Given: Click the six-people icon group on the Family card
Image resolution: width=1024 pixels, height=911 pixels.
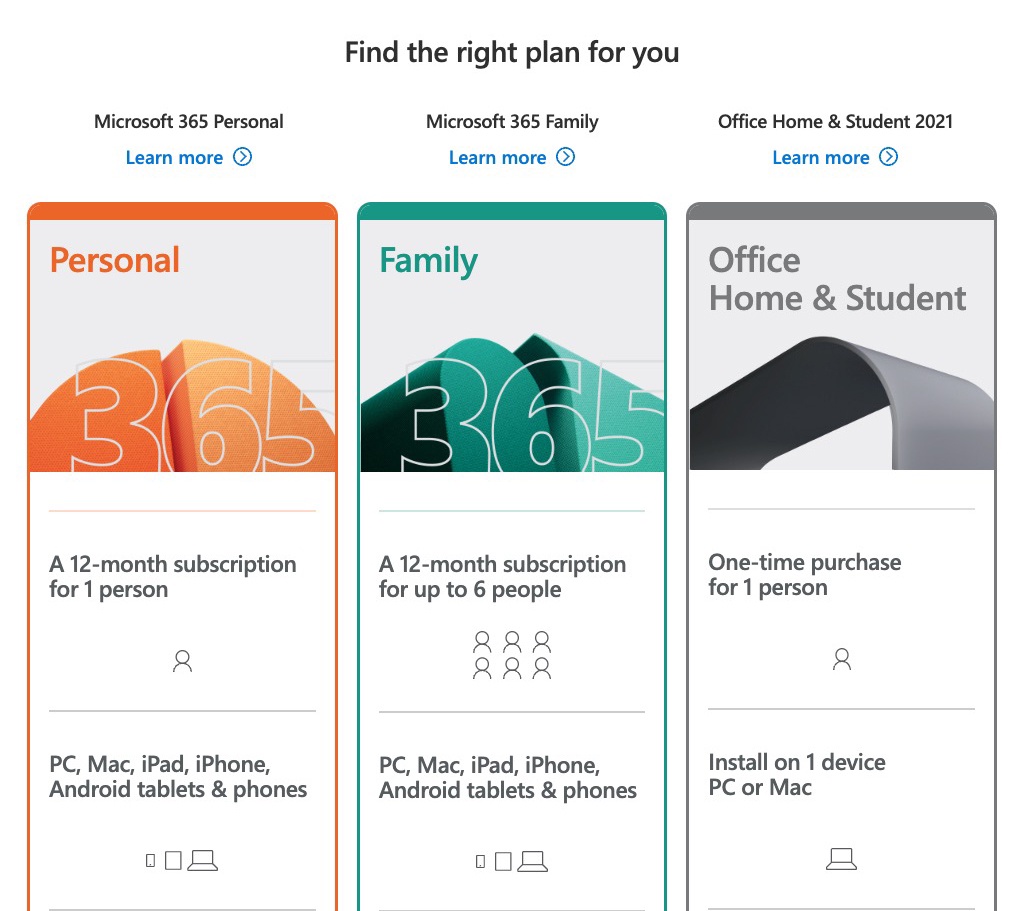Looking at the screenshot, I should [512, 655].
